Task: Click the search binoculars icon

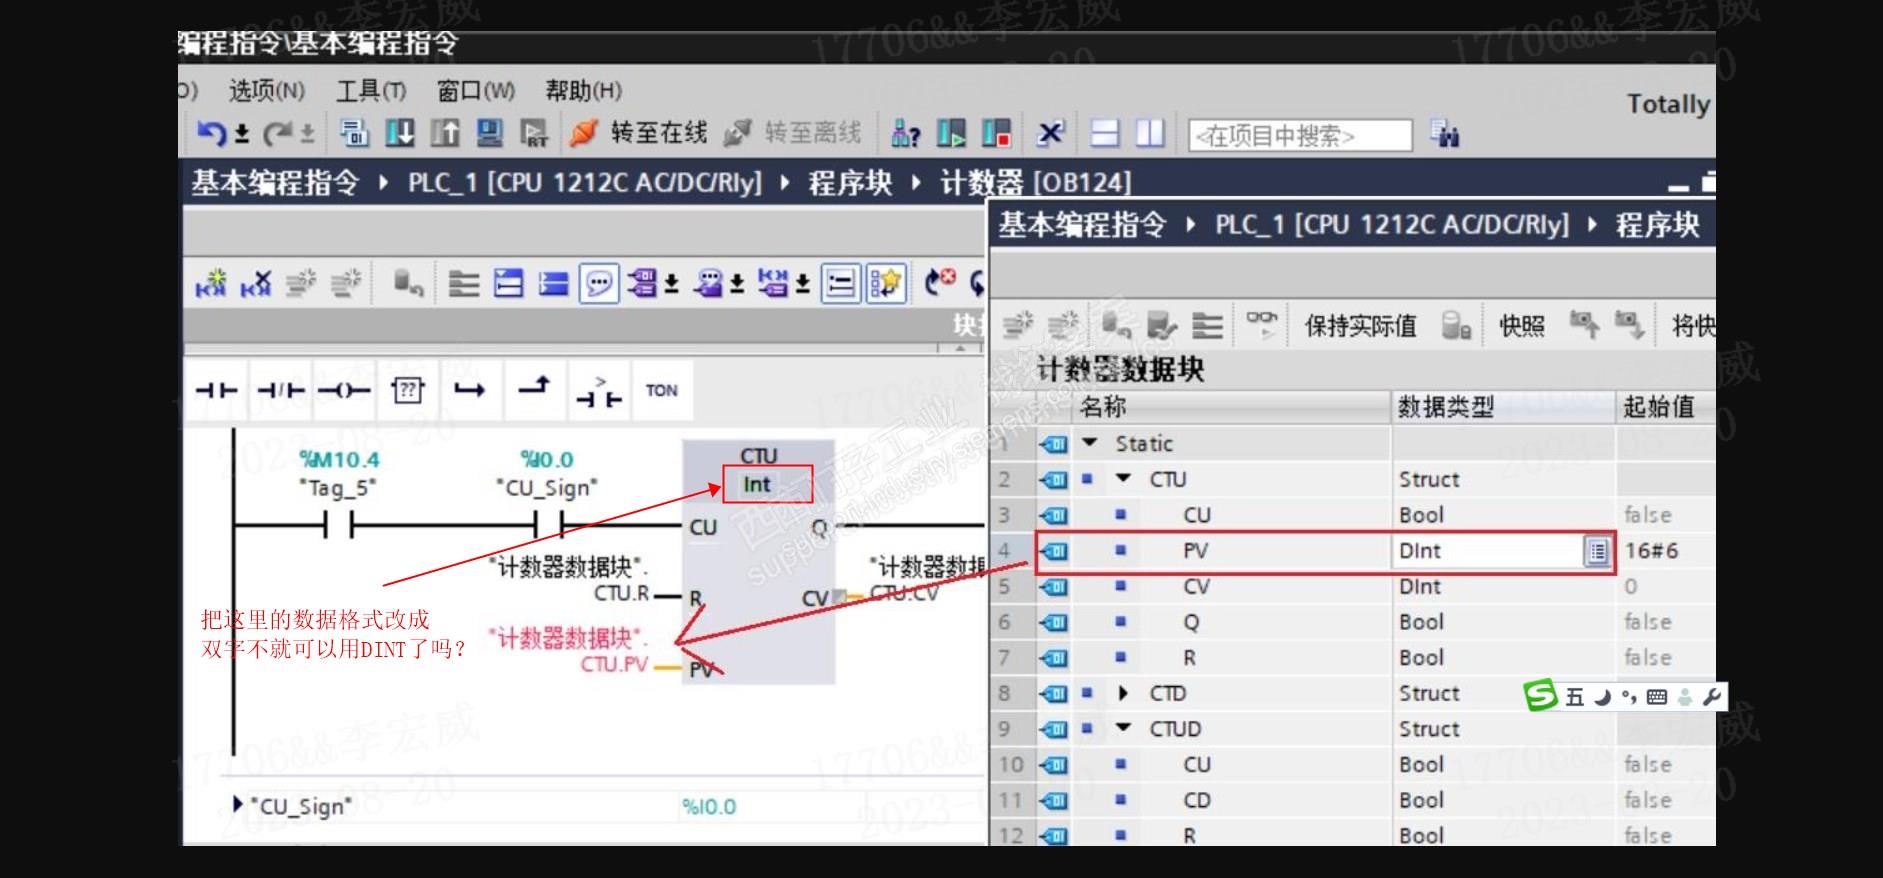Action: pyautogui.click(x=1445, y=133)
